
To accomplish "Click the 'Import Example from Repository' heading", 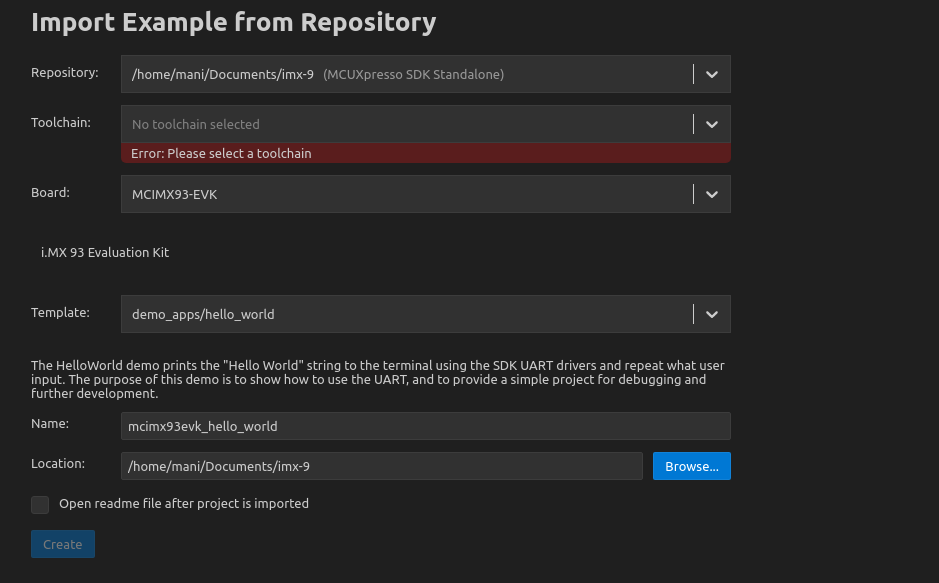I will coord(233,22).
